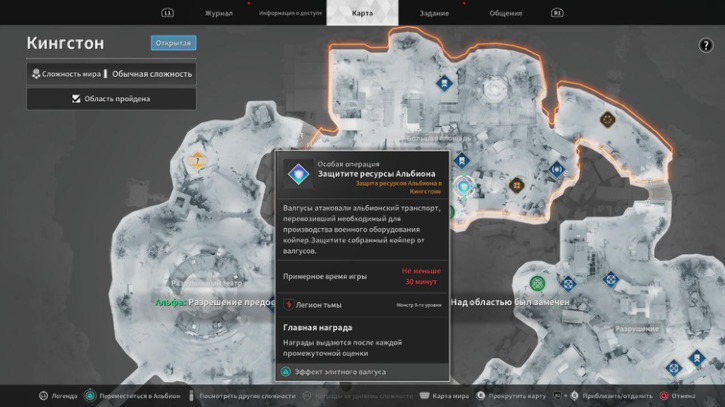Select the yellow question-mark diamond marker
Screen dimensions: 725x407
coord(197,161)
